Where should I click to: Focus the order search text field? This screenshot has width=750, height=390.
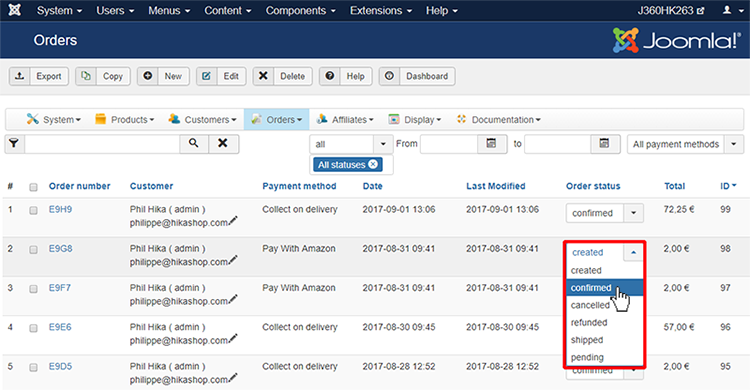(x=102, y=144)
